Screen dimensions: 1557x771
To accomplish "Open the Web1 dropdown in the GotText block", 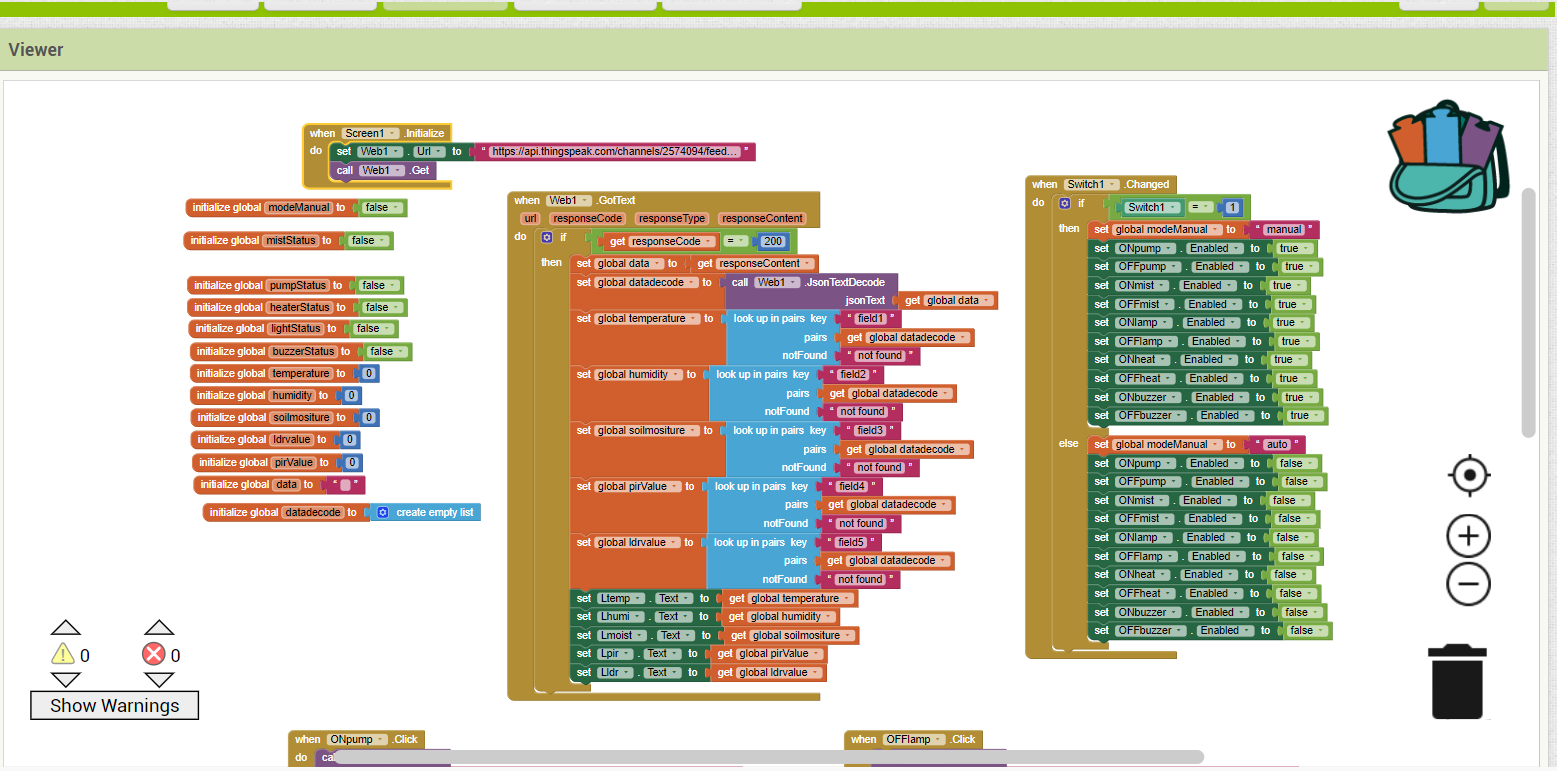I will [x=569, y=199].
